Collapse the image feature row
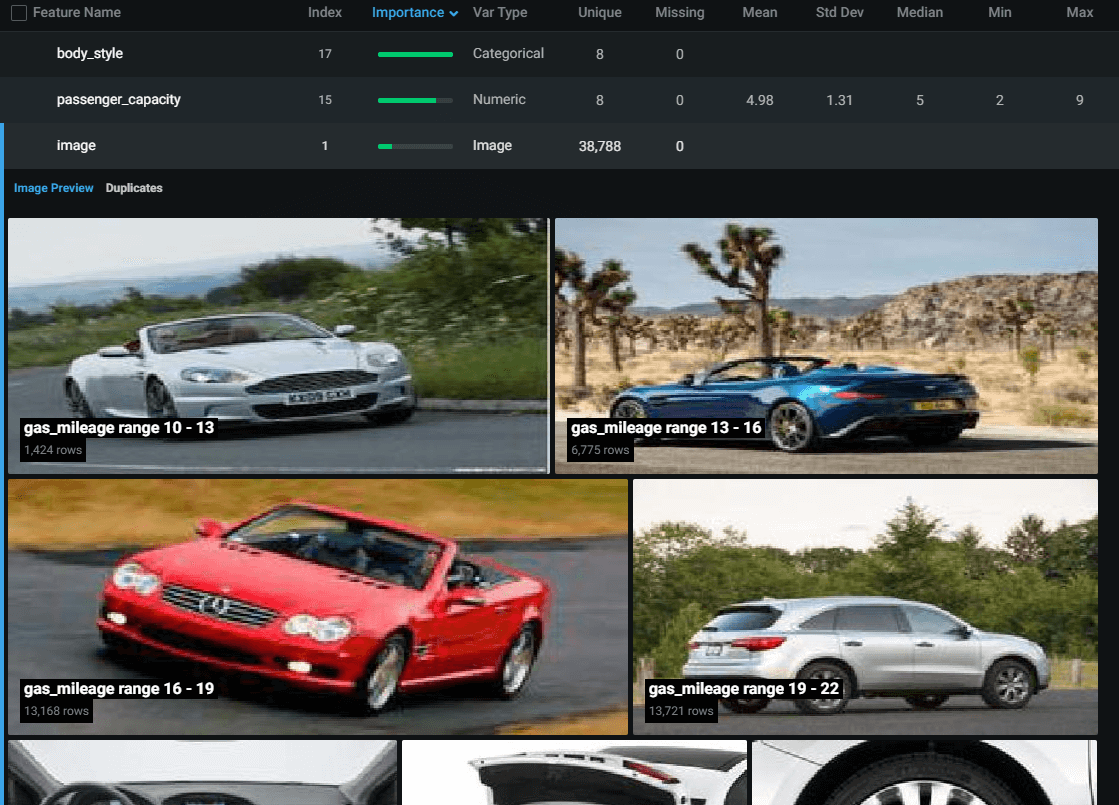Viewport: 1119px width, 805px height. coord(560,146)
